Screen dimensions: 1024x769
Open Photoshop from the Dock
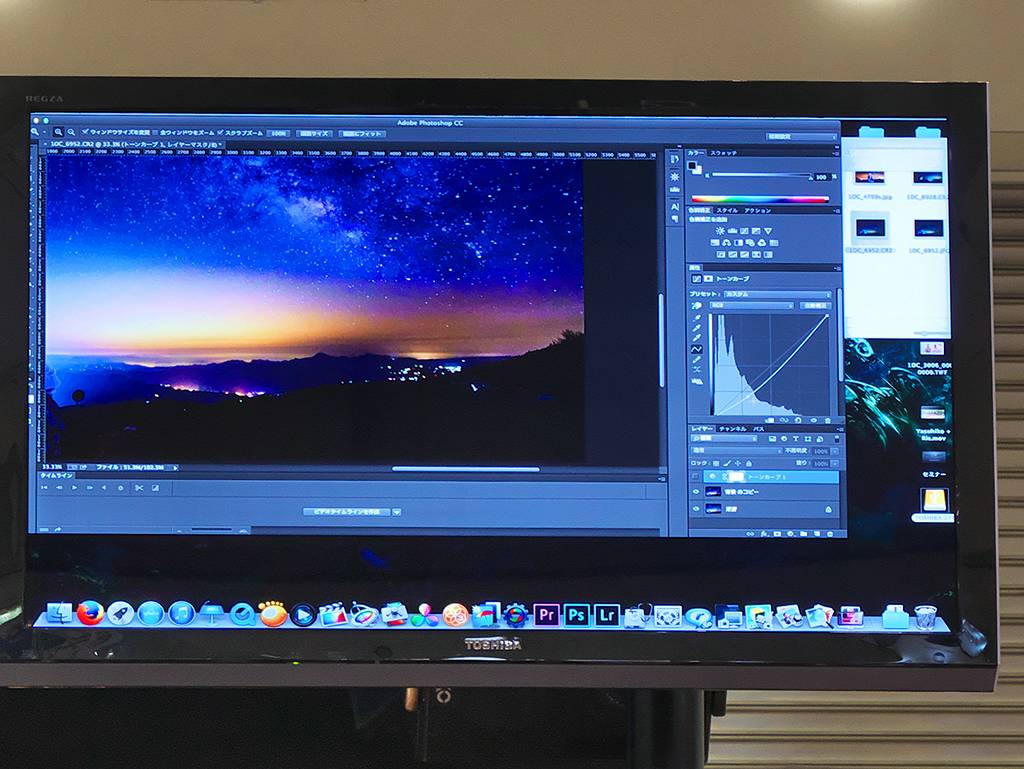[576, 615]
